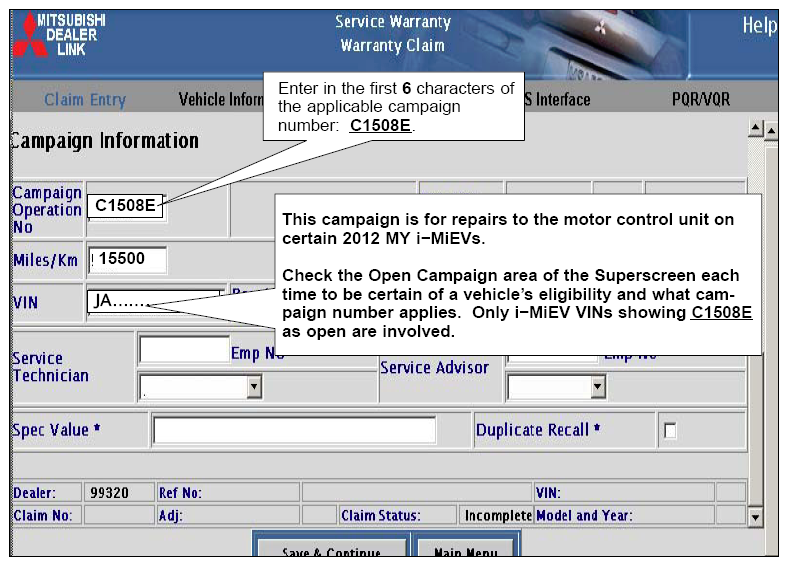Switch to the Claim Entry tab

[85, 100]
